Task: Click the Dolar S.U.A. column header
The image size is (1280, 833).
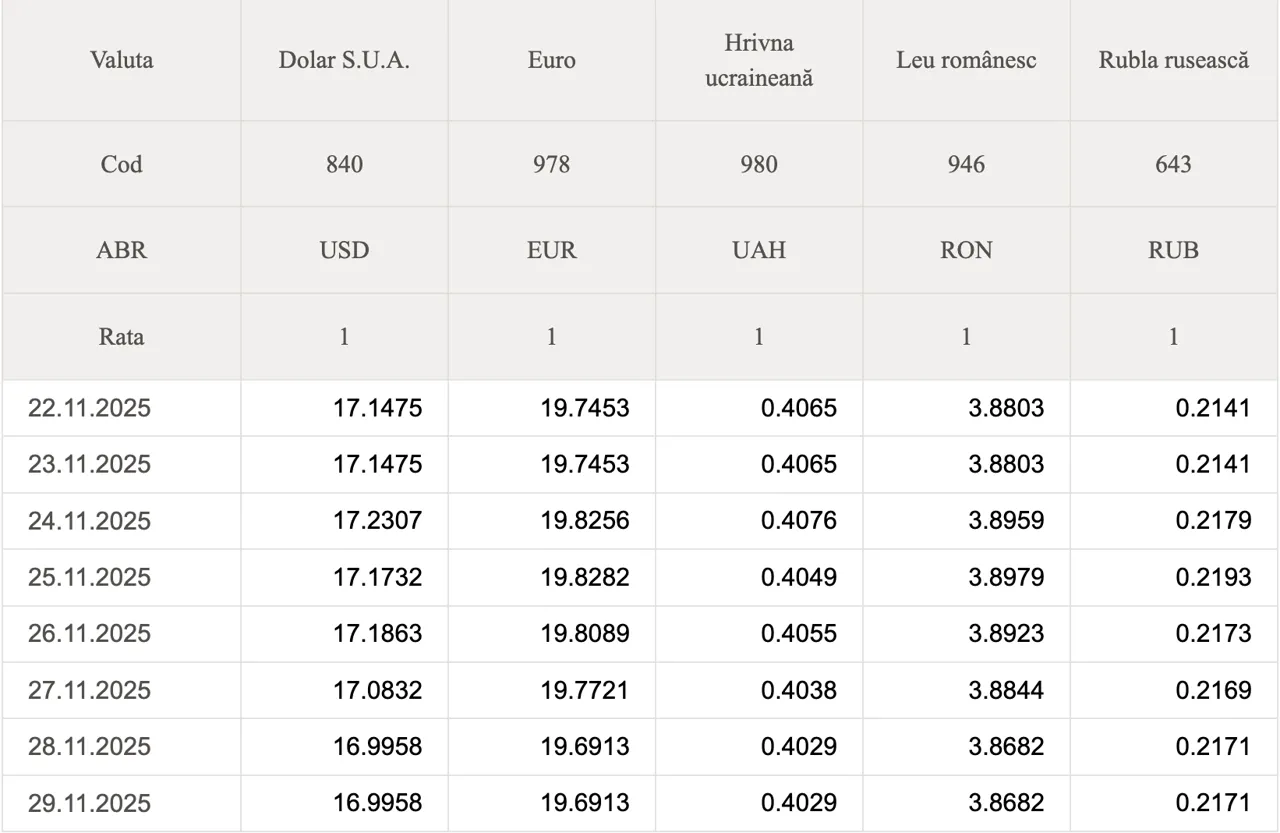Action: tap(344, 60)
